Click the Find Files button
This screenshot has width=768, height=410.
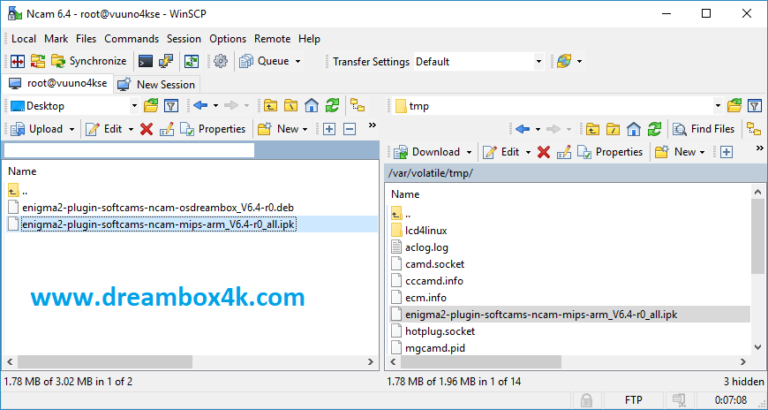pos(704,129)
